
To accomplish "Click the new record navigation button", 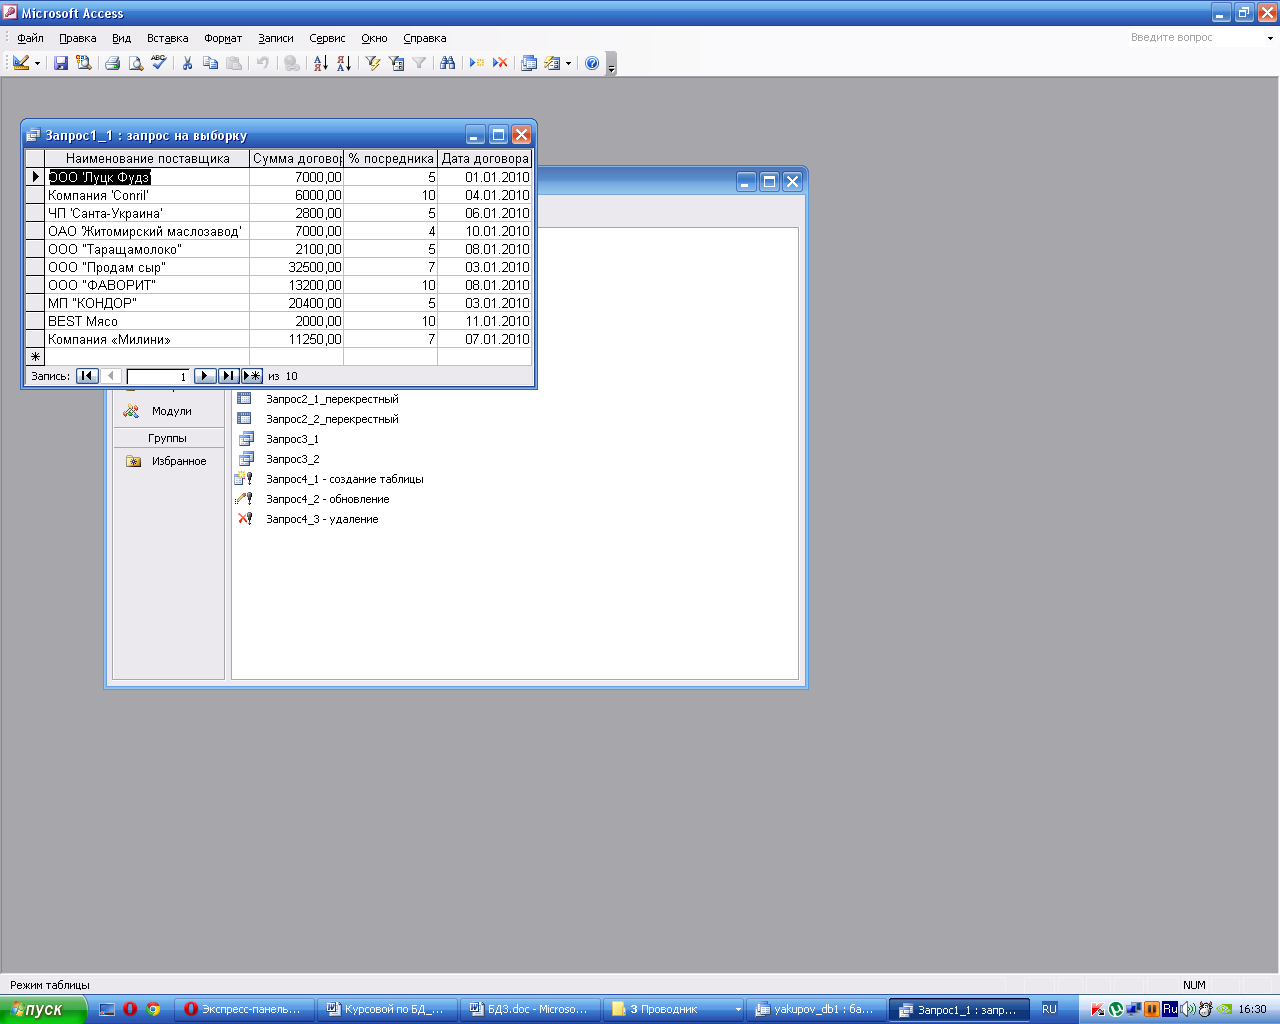I will click(252, 376).
